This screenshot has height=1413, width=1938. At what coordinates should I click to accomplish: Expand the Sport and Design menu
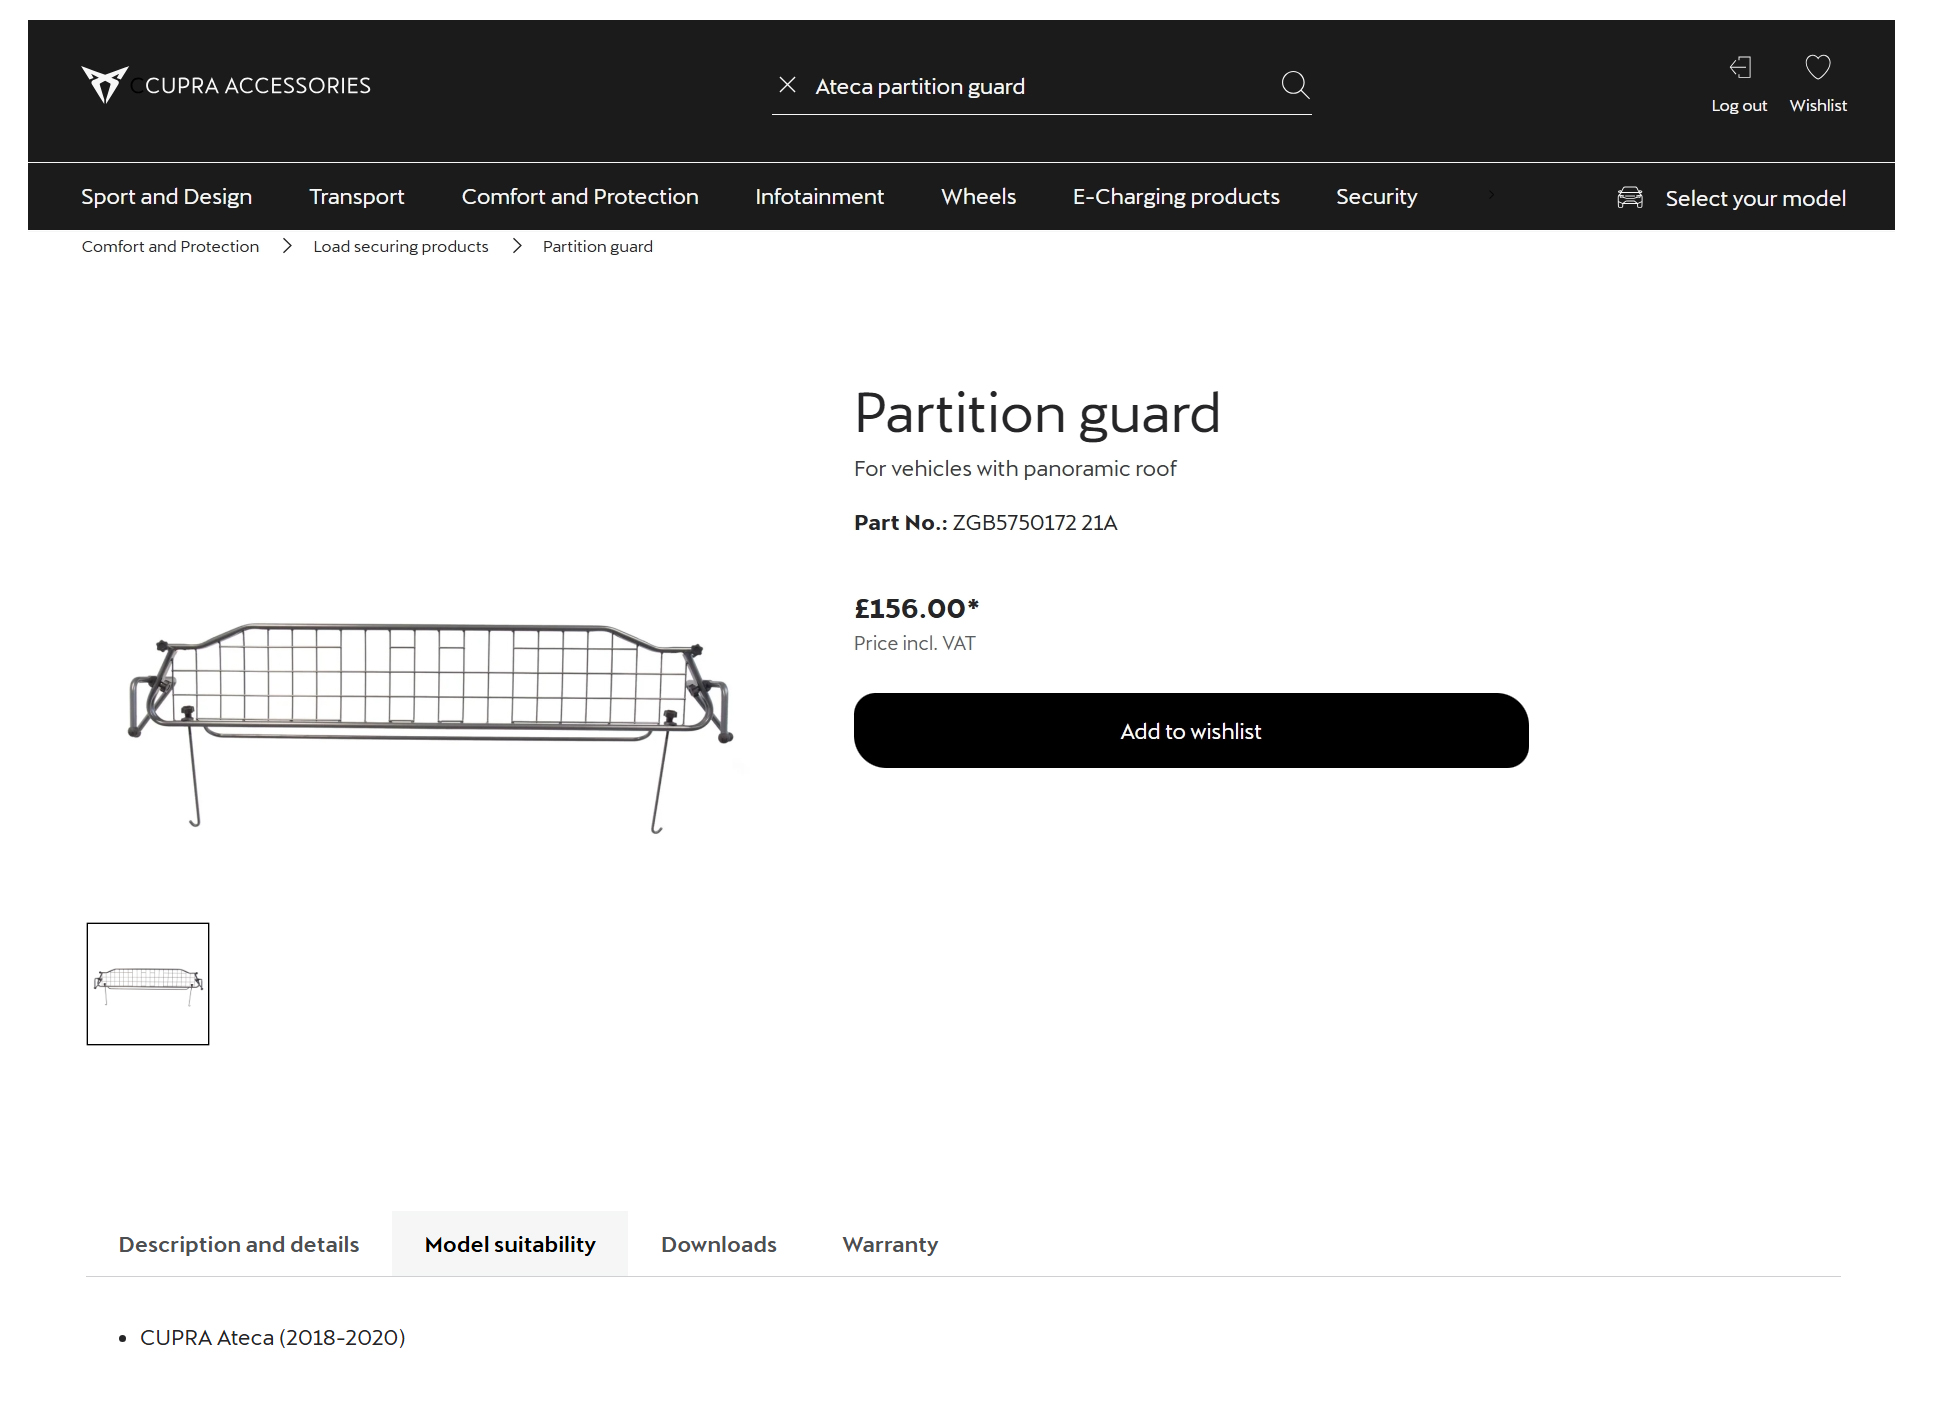pyautogui.click(x=166, y=196)
